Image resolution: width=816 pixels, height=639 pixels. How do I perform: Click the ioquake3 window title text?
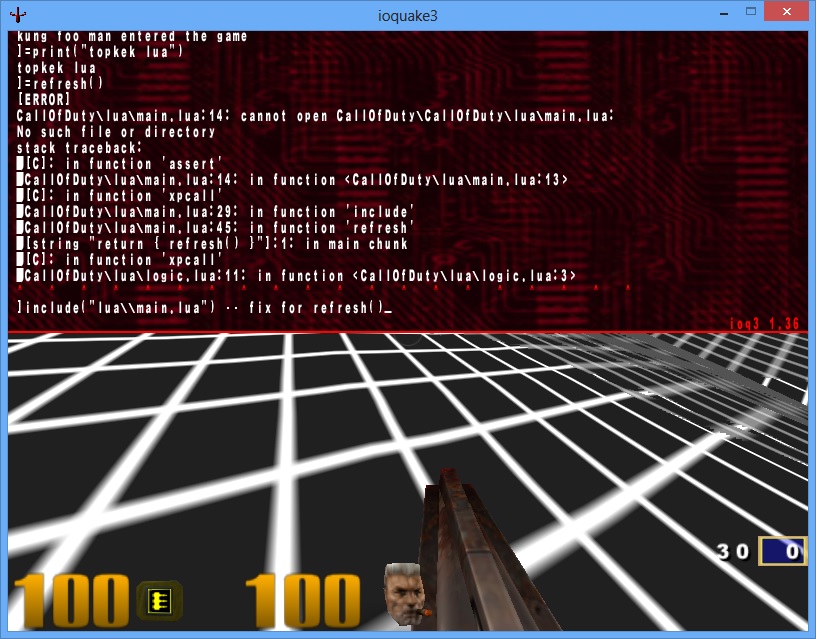tap(407, 14)
